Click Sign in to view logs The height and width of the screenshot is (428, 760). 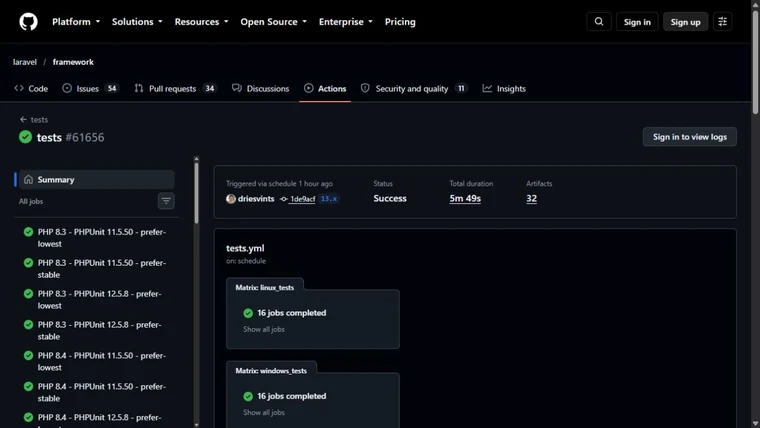tap(690, 137)
